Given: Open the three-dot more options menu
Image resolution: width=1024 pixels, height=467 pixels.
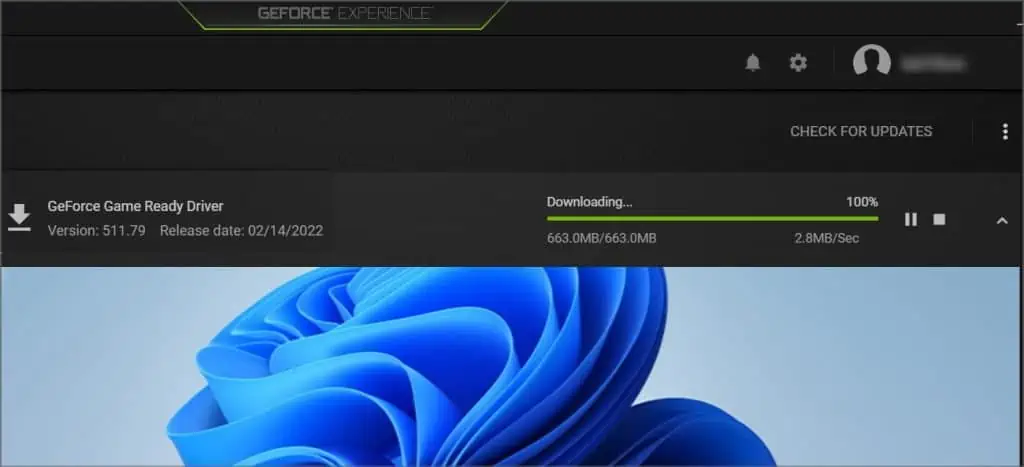Looking at the screenshot, I should [x=1005, y=131].
